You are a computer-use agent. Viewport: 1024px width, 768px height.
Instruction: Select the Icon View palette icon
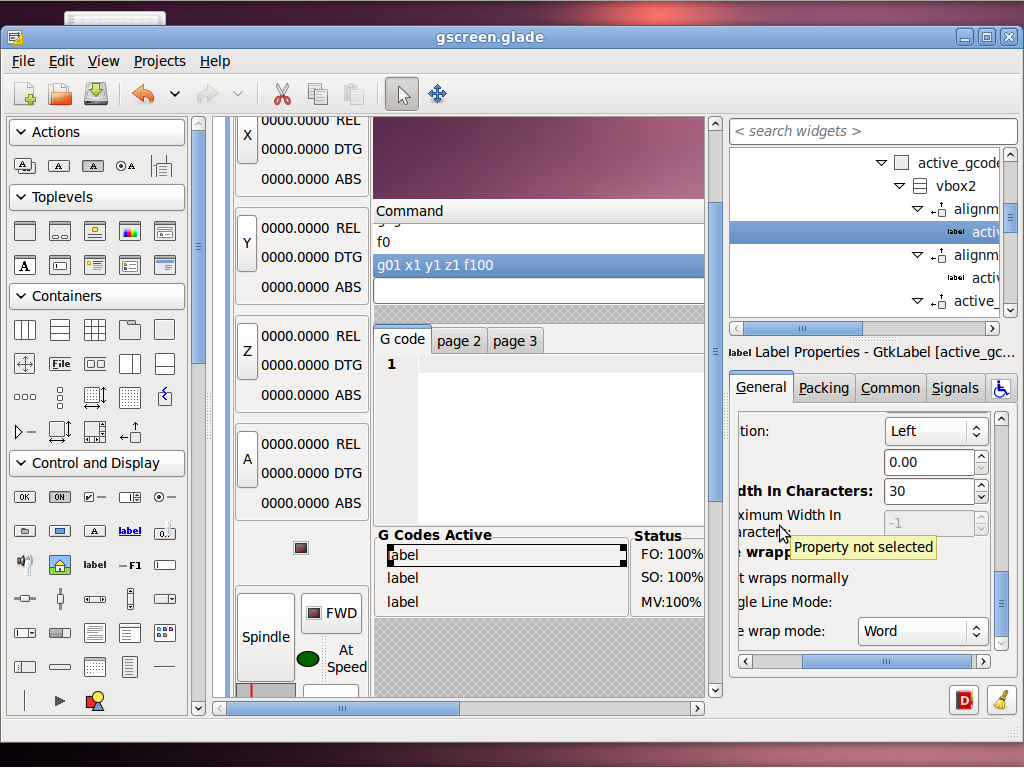click(x=165, y=632)
